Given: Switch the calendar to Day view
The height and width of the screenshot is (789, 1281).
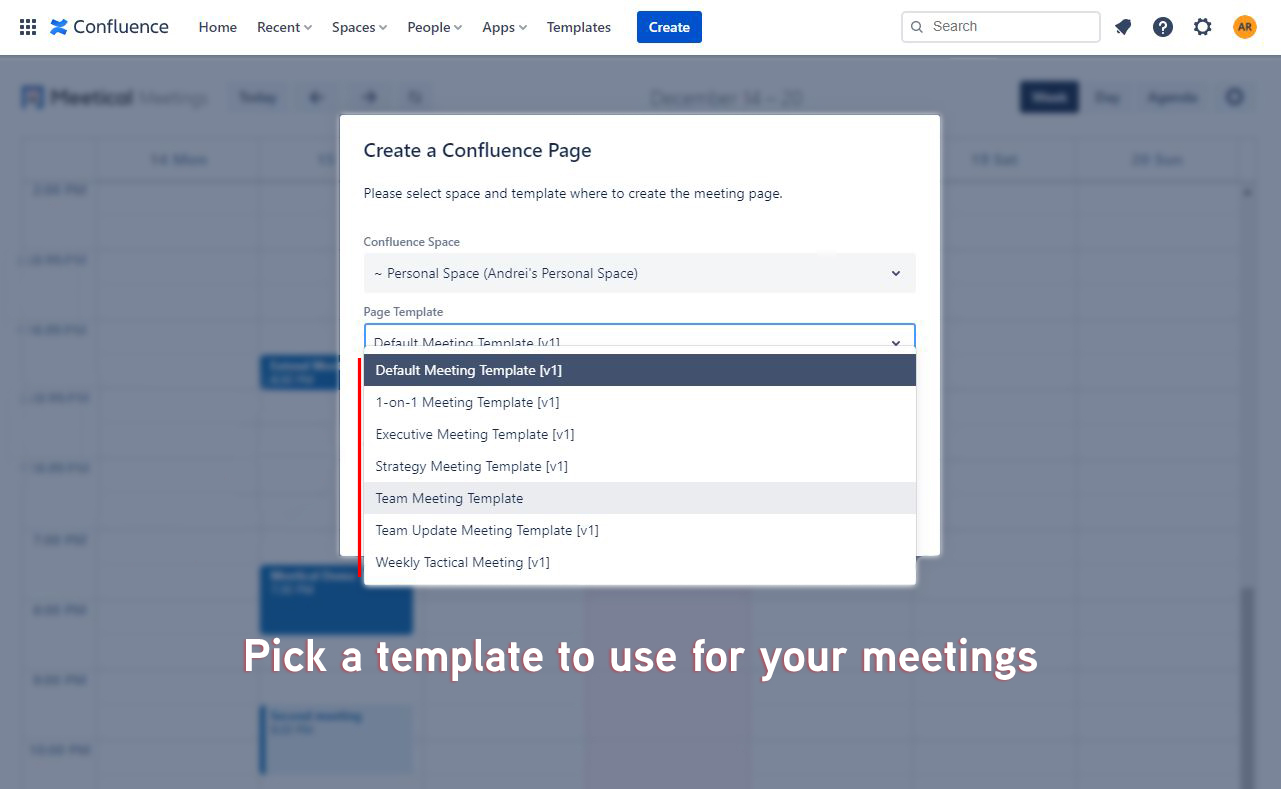Looking at the screenshot, I should 1107,97.
